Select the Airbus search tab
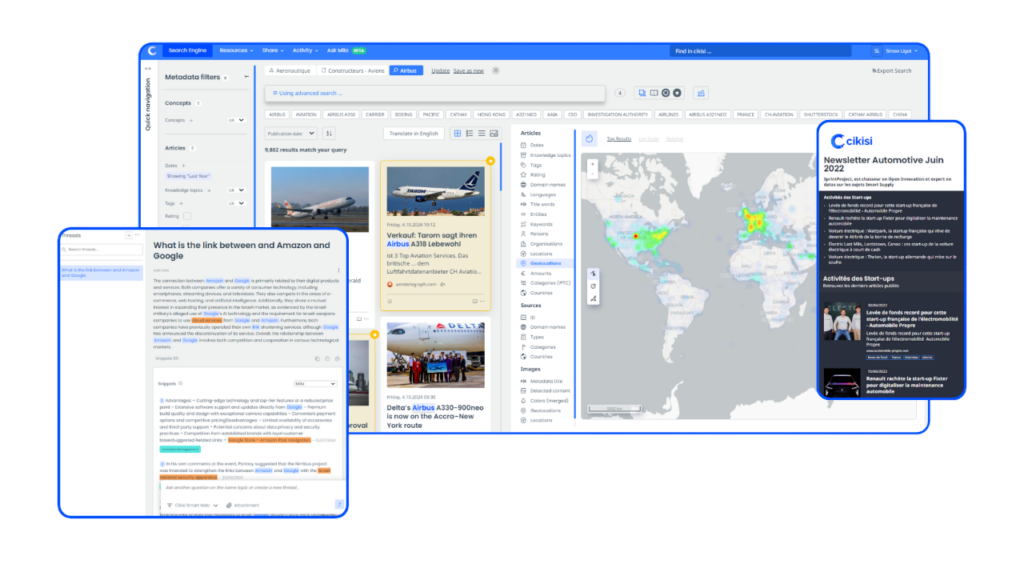 pos(406,71)
